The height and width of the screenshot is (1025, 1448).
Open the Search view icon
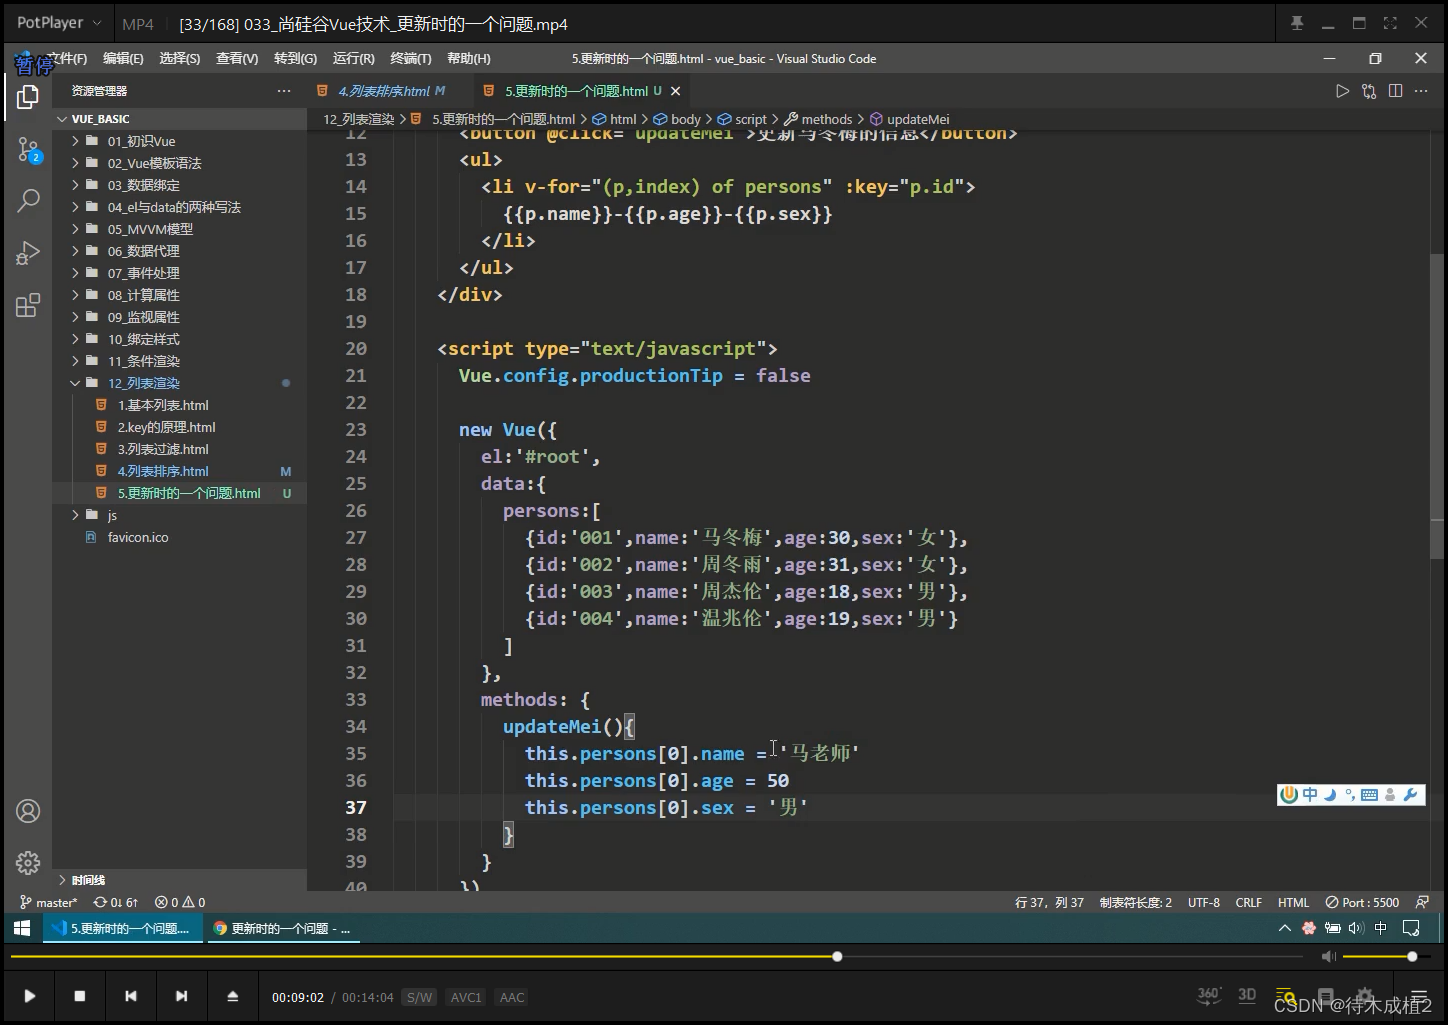28,200
